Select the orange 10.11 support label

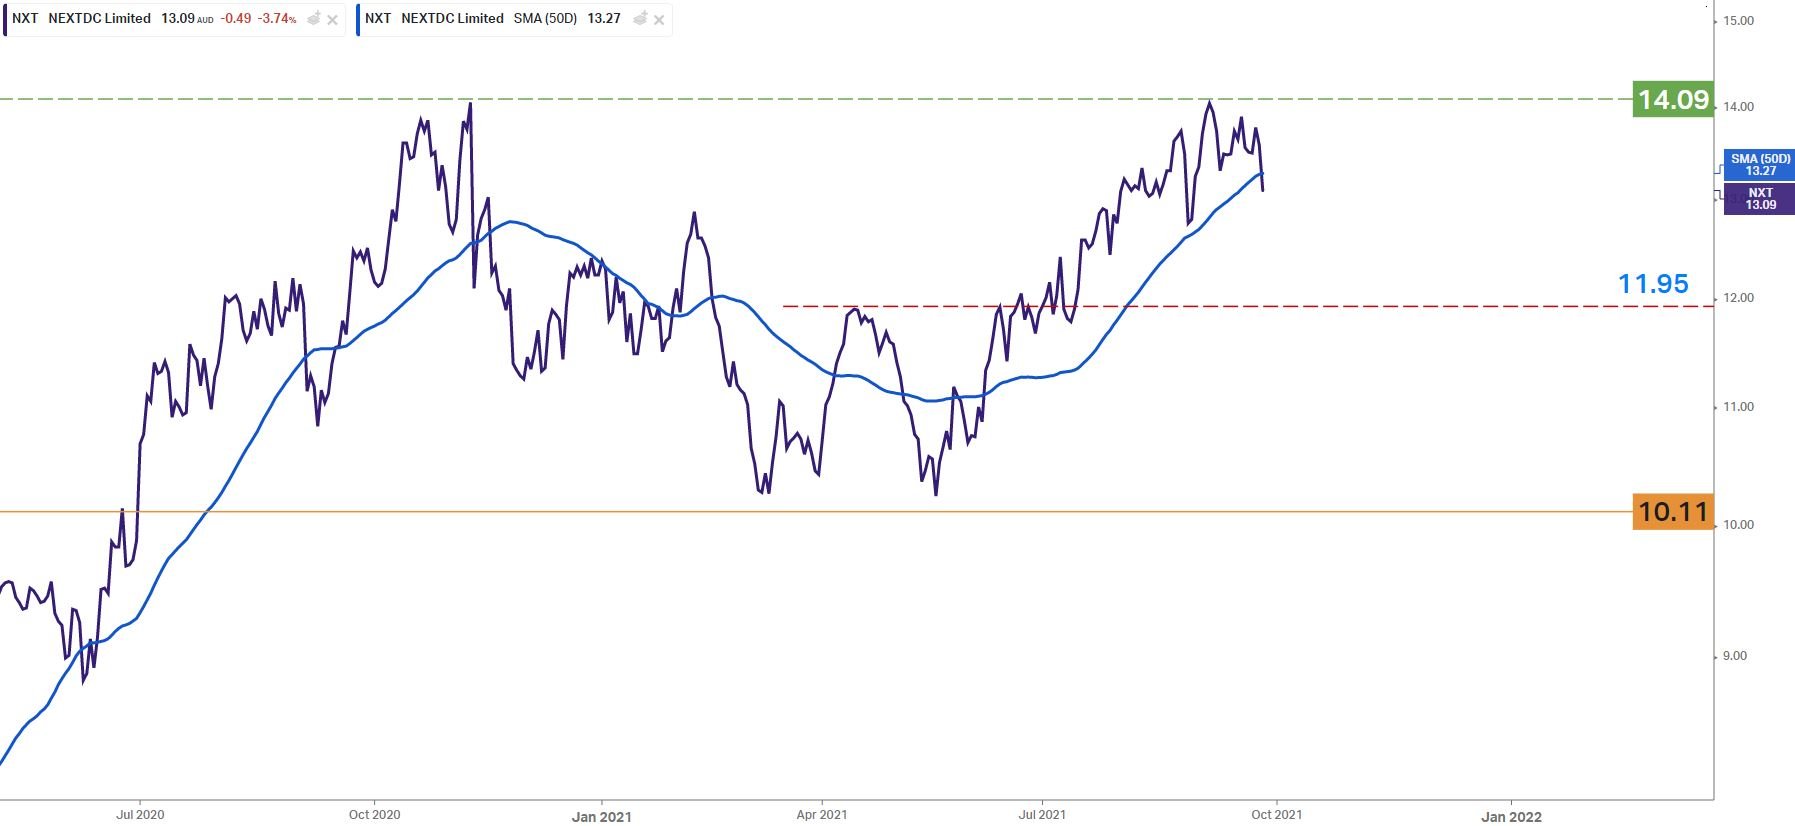[1673, 512]
